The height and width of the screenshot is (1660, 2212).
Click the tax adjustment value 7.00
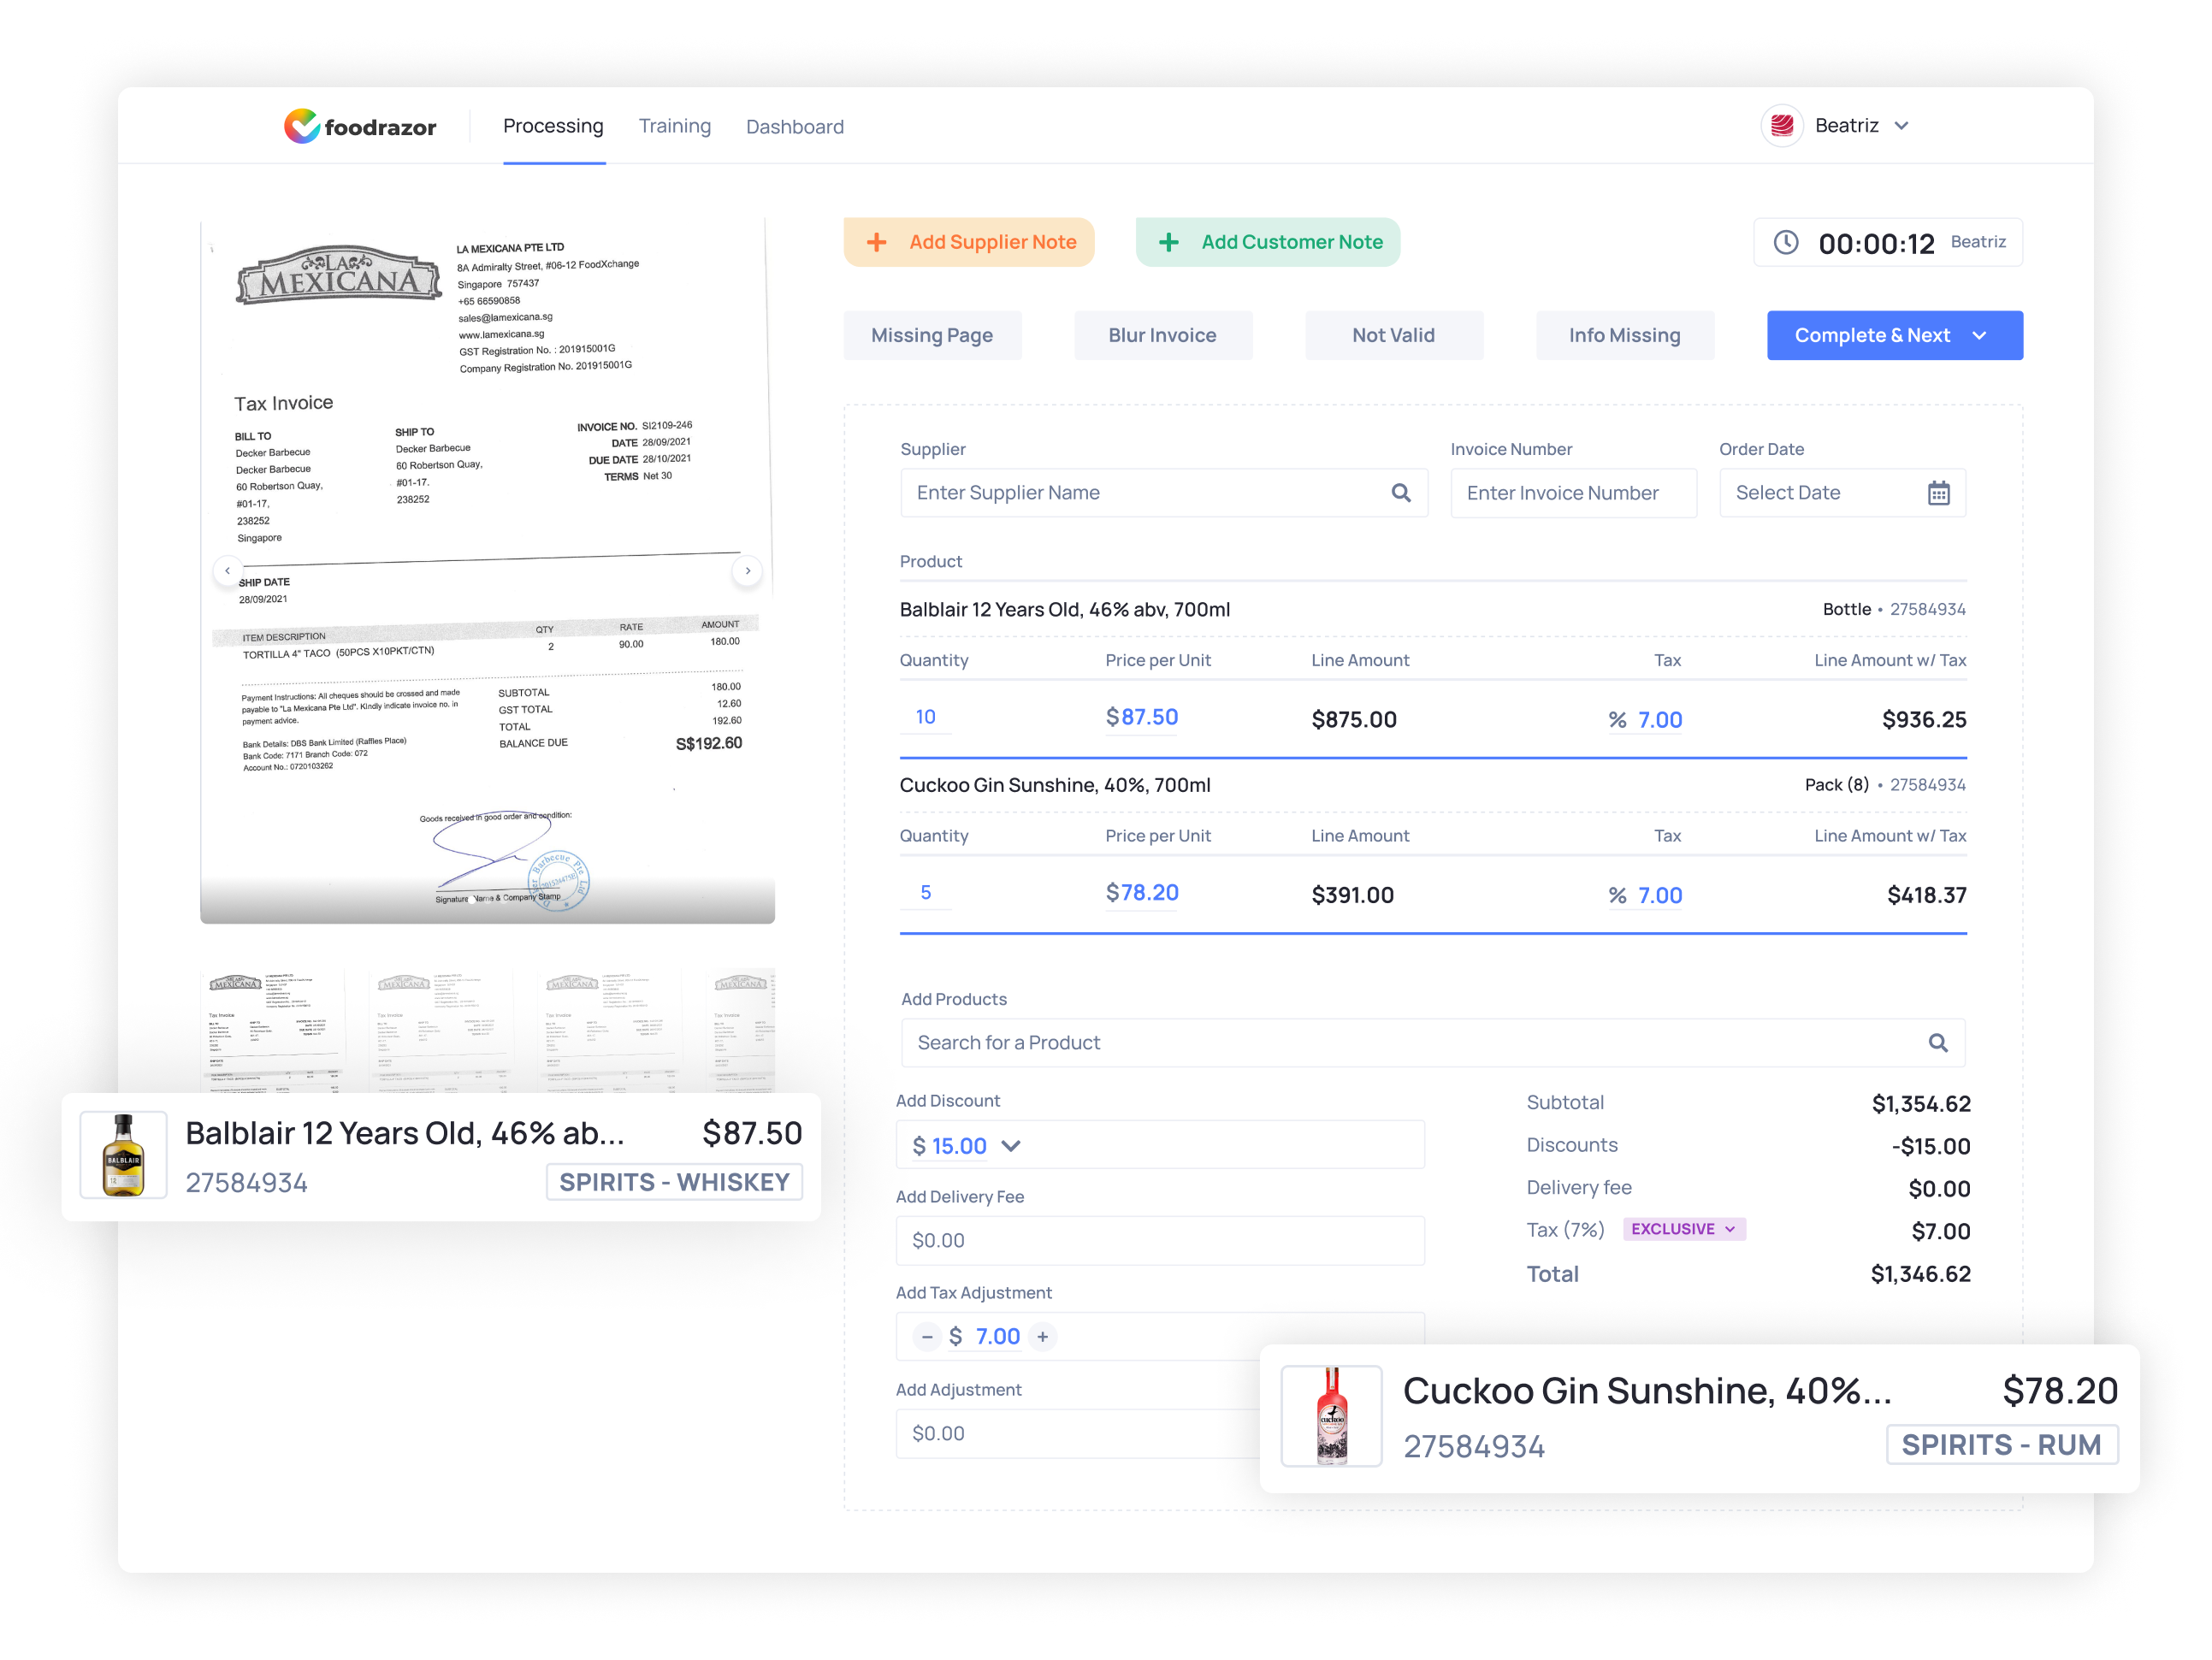click(998, 1337)
